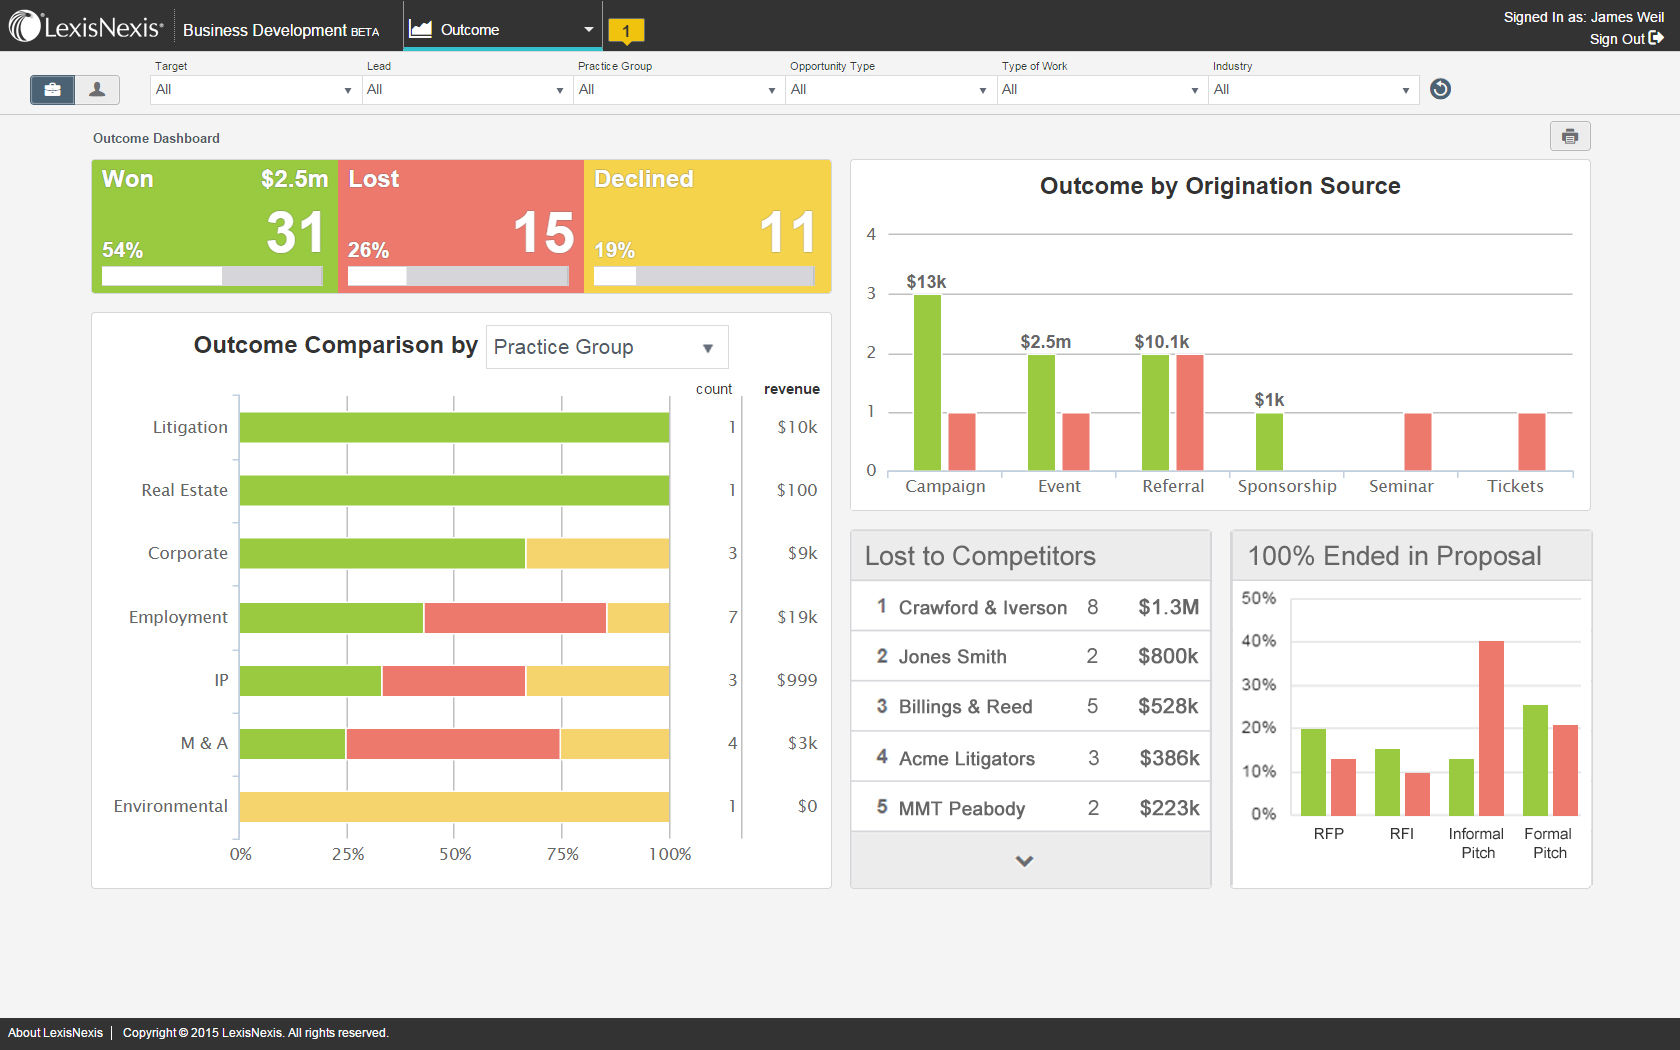Screen dimensions: 1680x1050
Task: Click the Lost to Competitors panel header
Action: click(1030, 556)
